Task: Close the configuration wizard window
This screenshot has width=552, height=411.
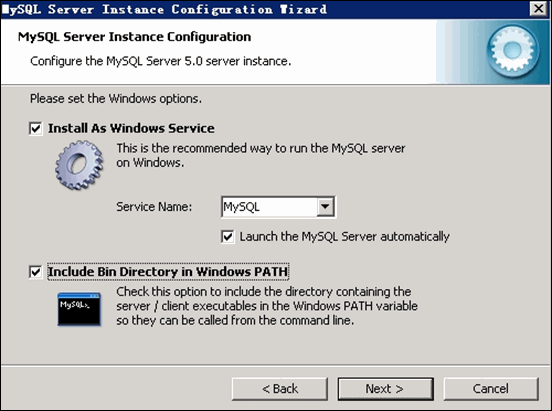Action: (539, 9)
